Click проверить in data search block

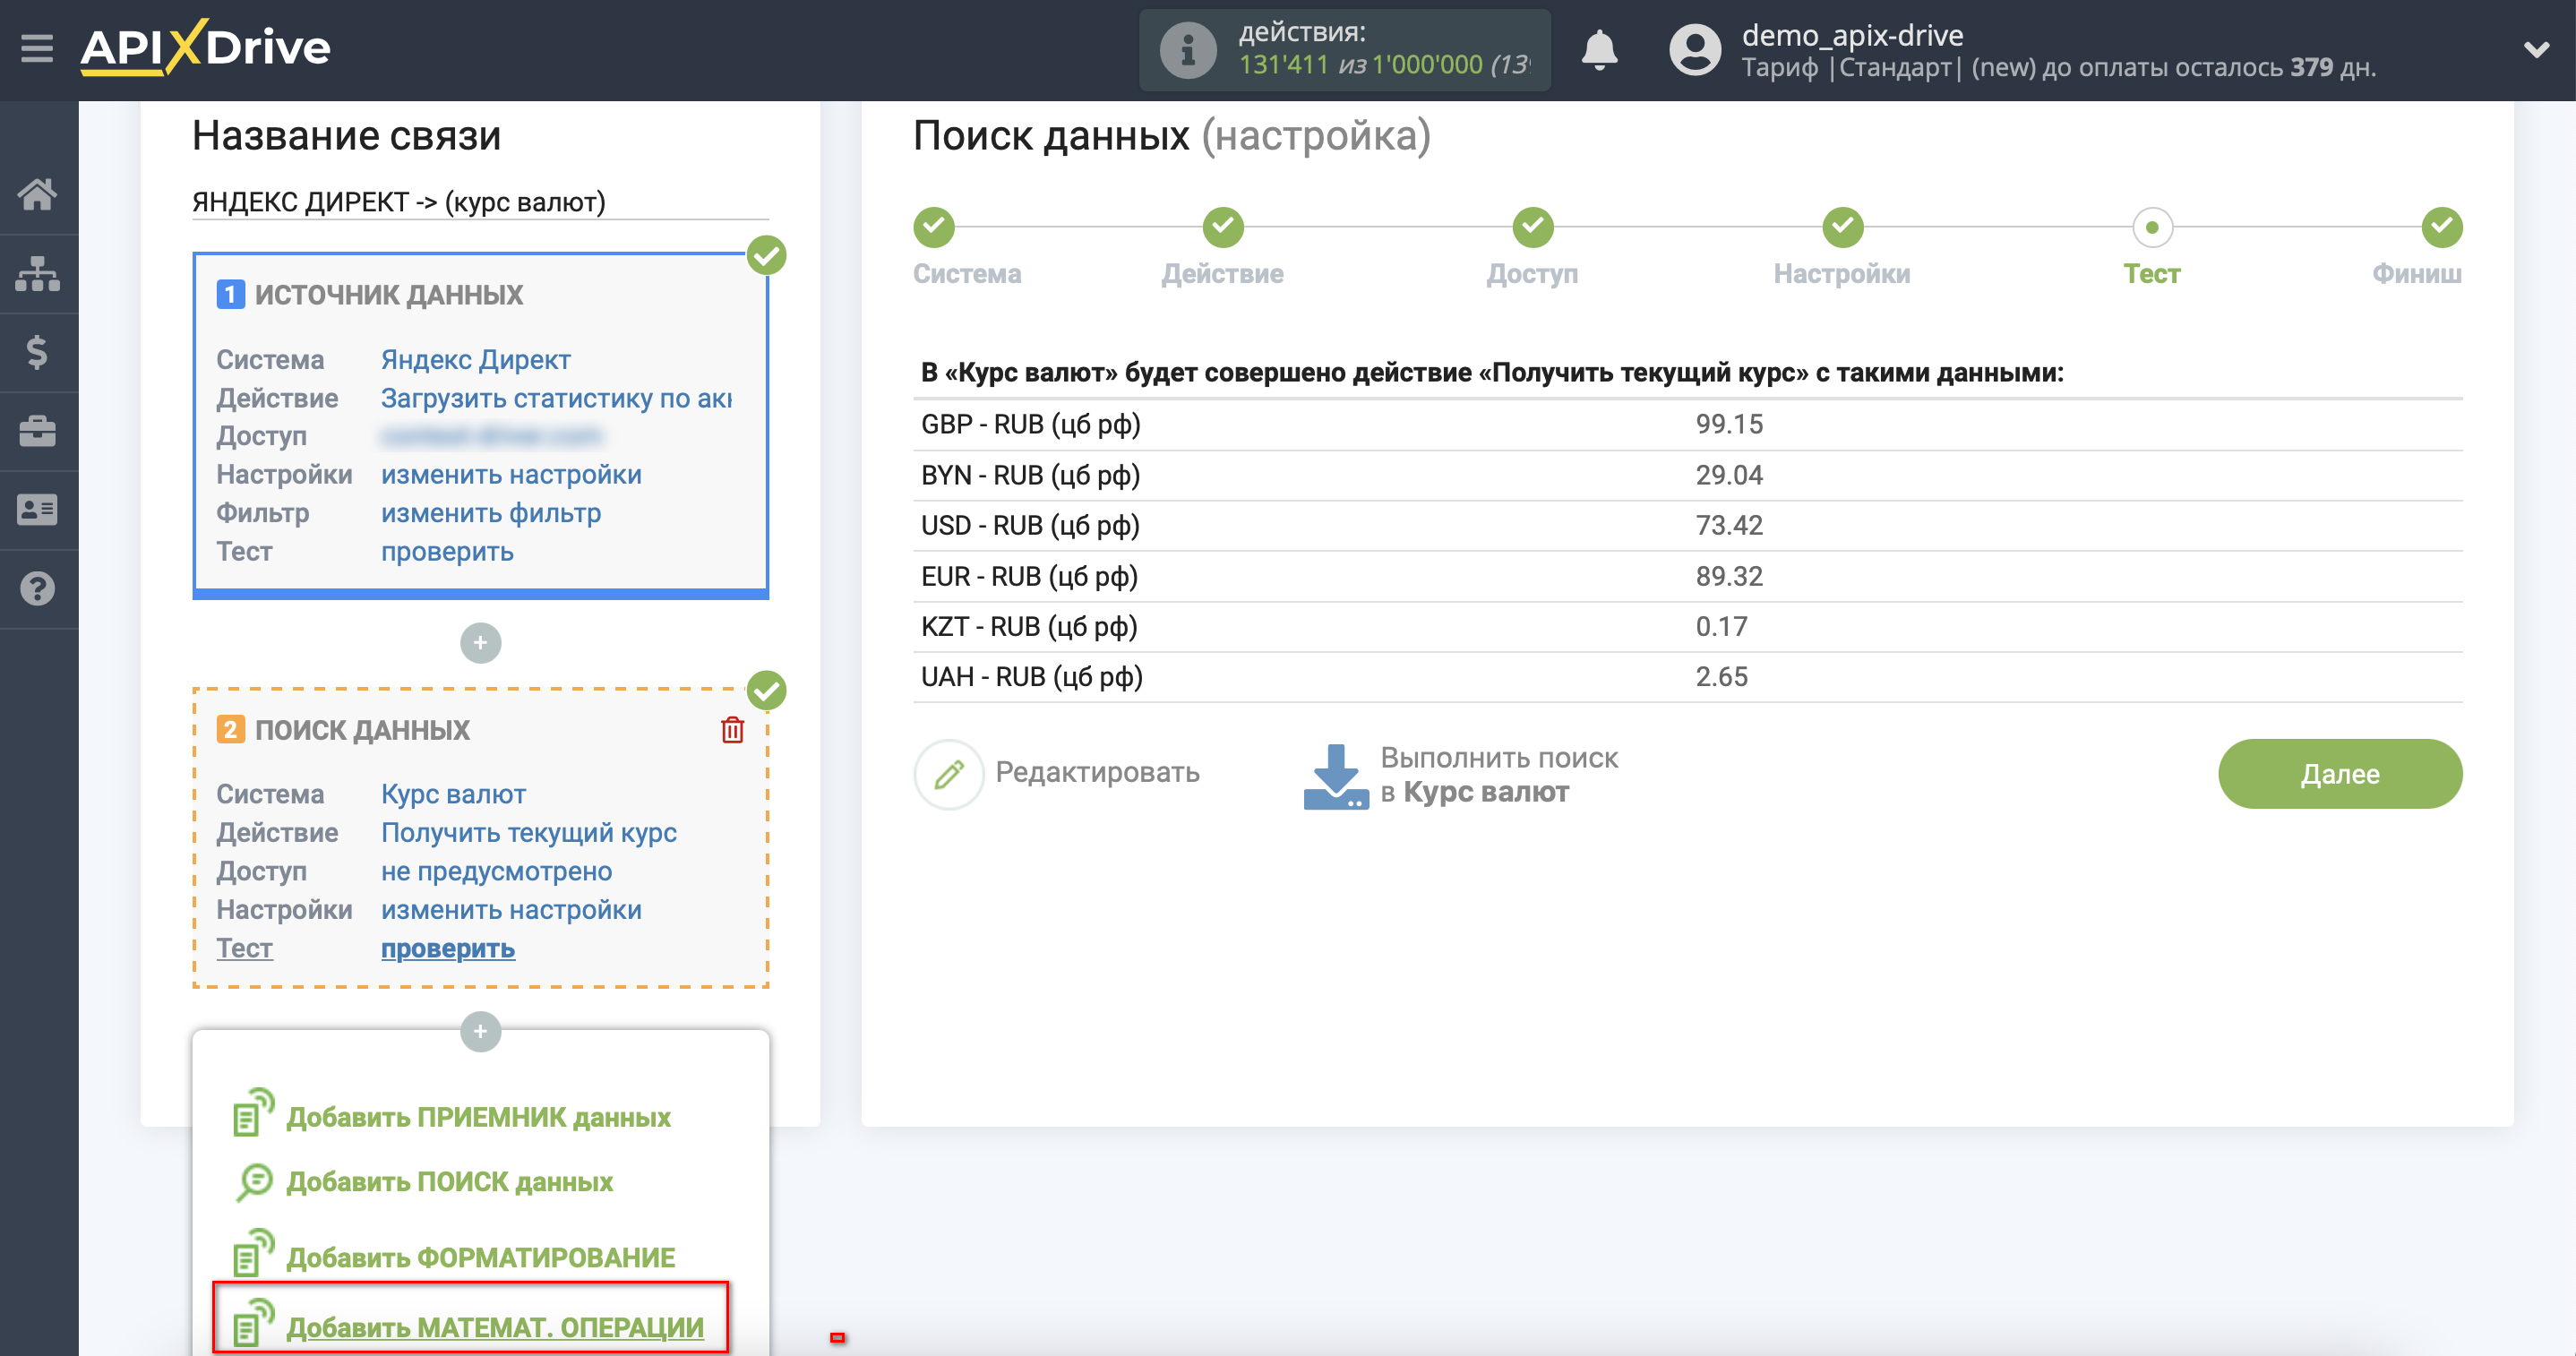[447, 950]
